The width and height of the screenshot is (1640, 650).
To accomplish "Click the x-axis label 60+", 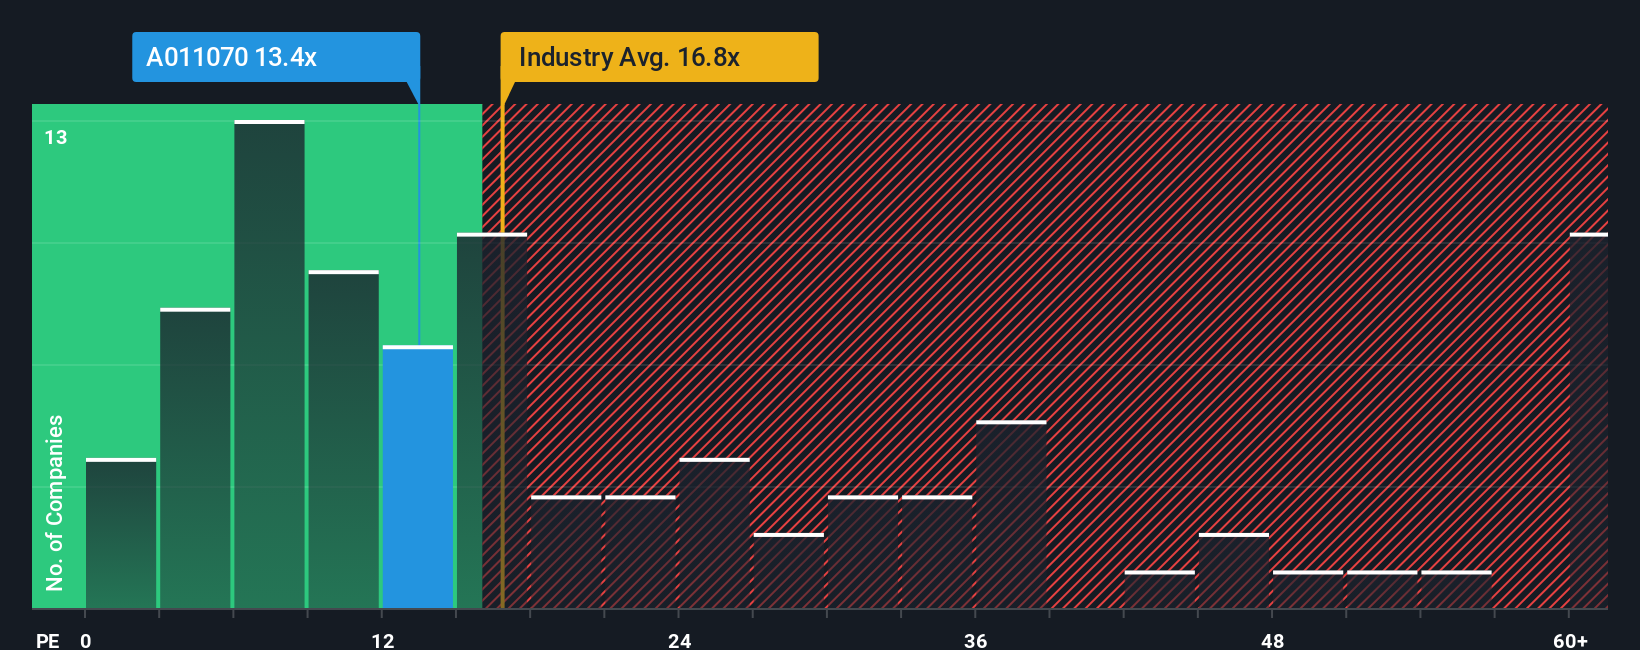I will tap(1571, 640).
